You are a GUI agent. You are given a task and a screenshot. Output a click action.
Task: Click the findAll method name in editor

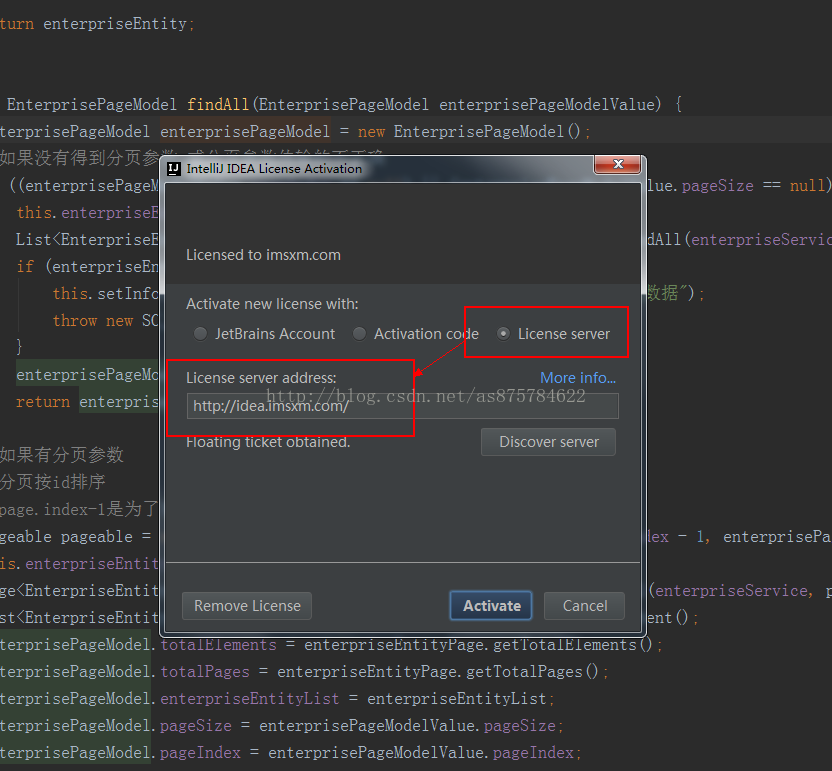click(x=218, y=105)
